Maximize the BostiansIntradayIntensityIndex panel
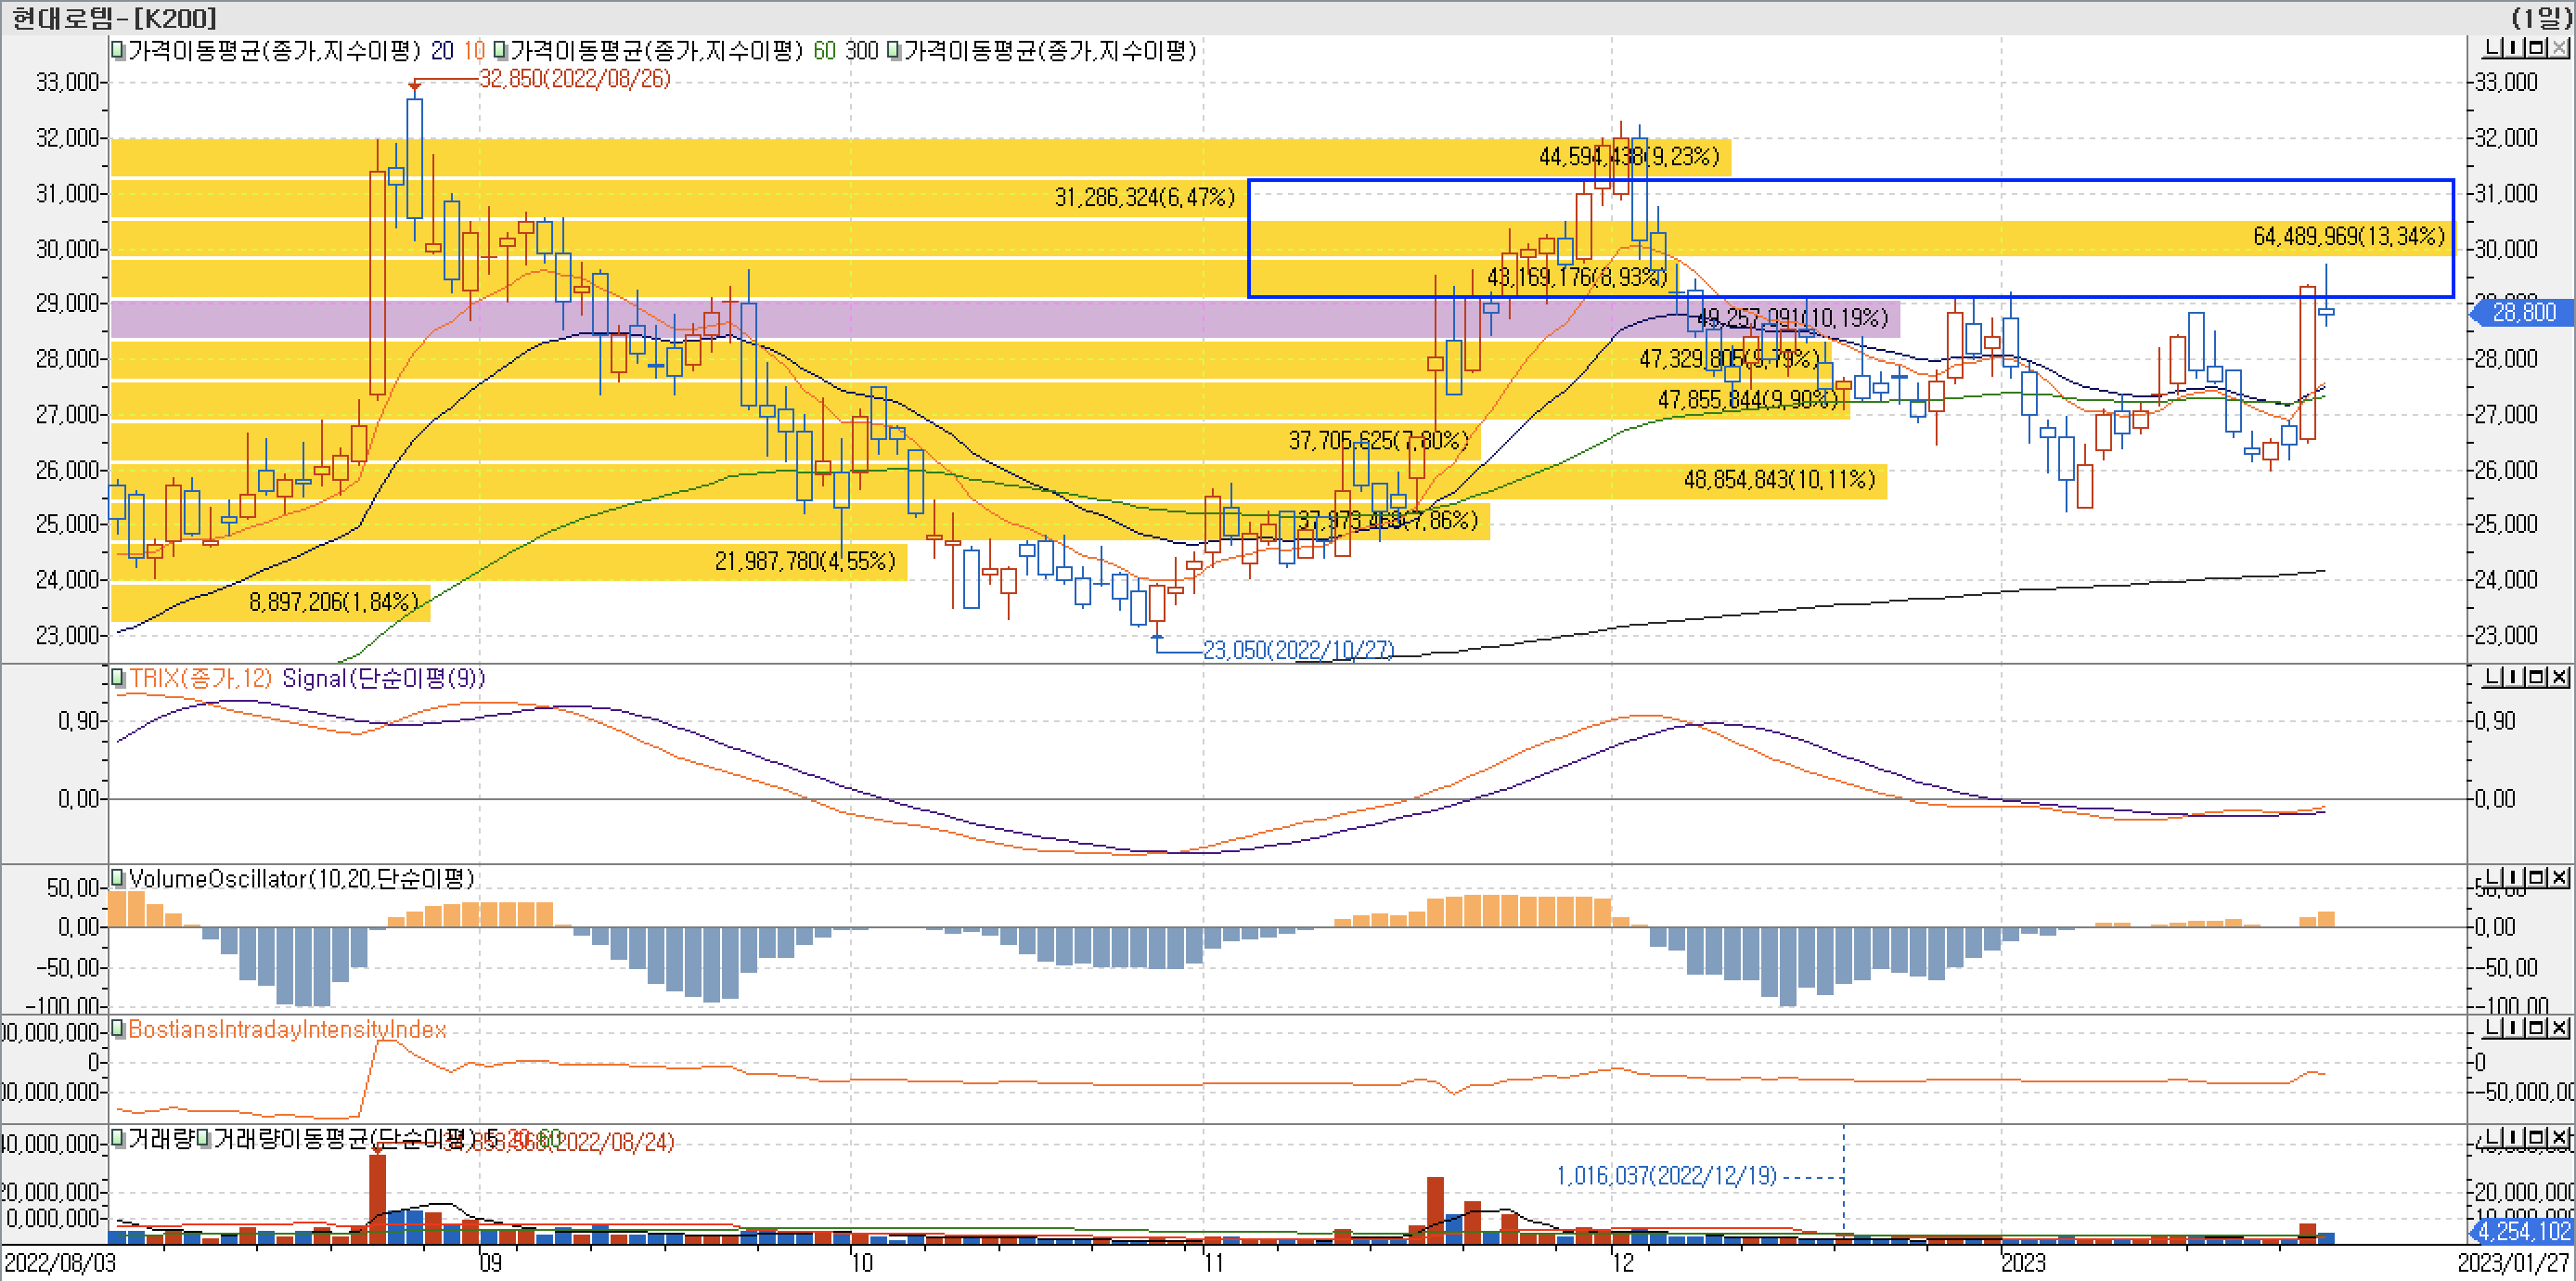 coord(2537,1028)
